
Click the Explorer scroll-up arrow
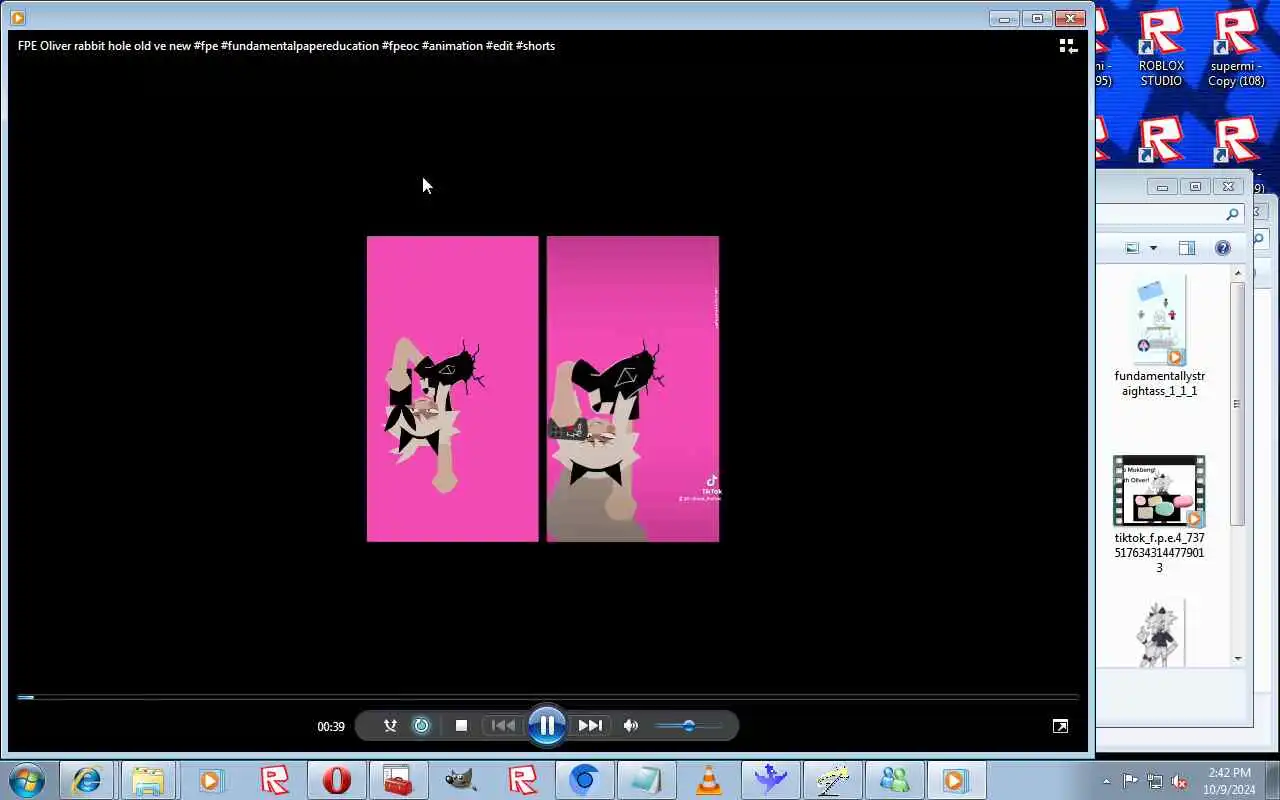coord(1238,273)
